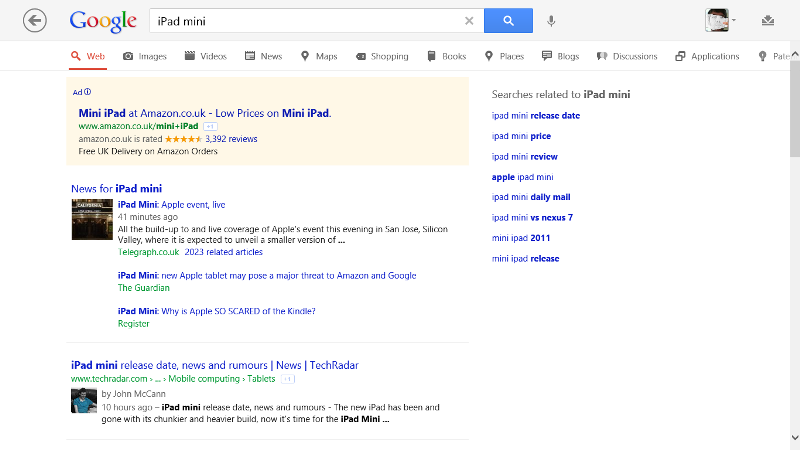Click the back arrow button
The image size is (800, 450).
[x=35, y=21]
